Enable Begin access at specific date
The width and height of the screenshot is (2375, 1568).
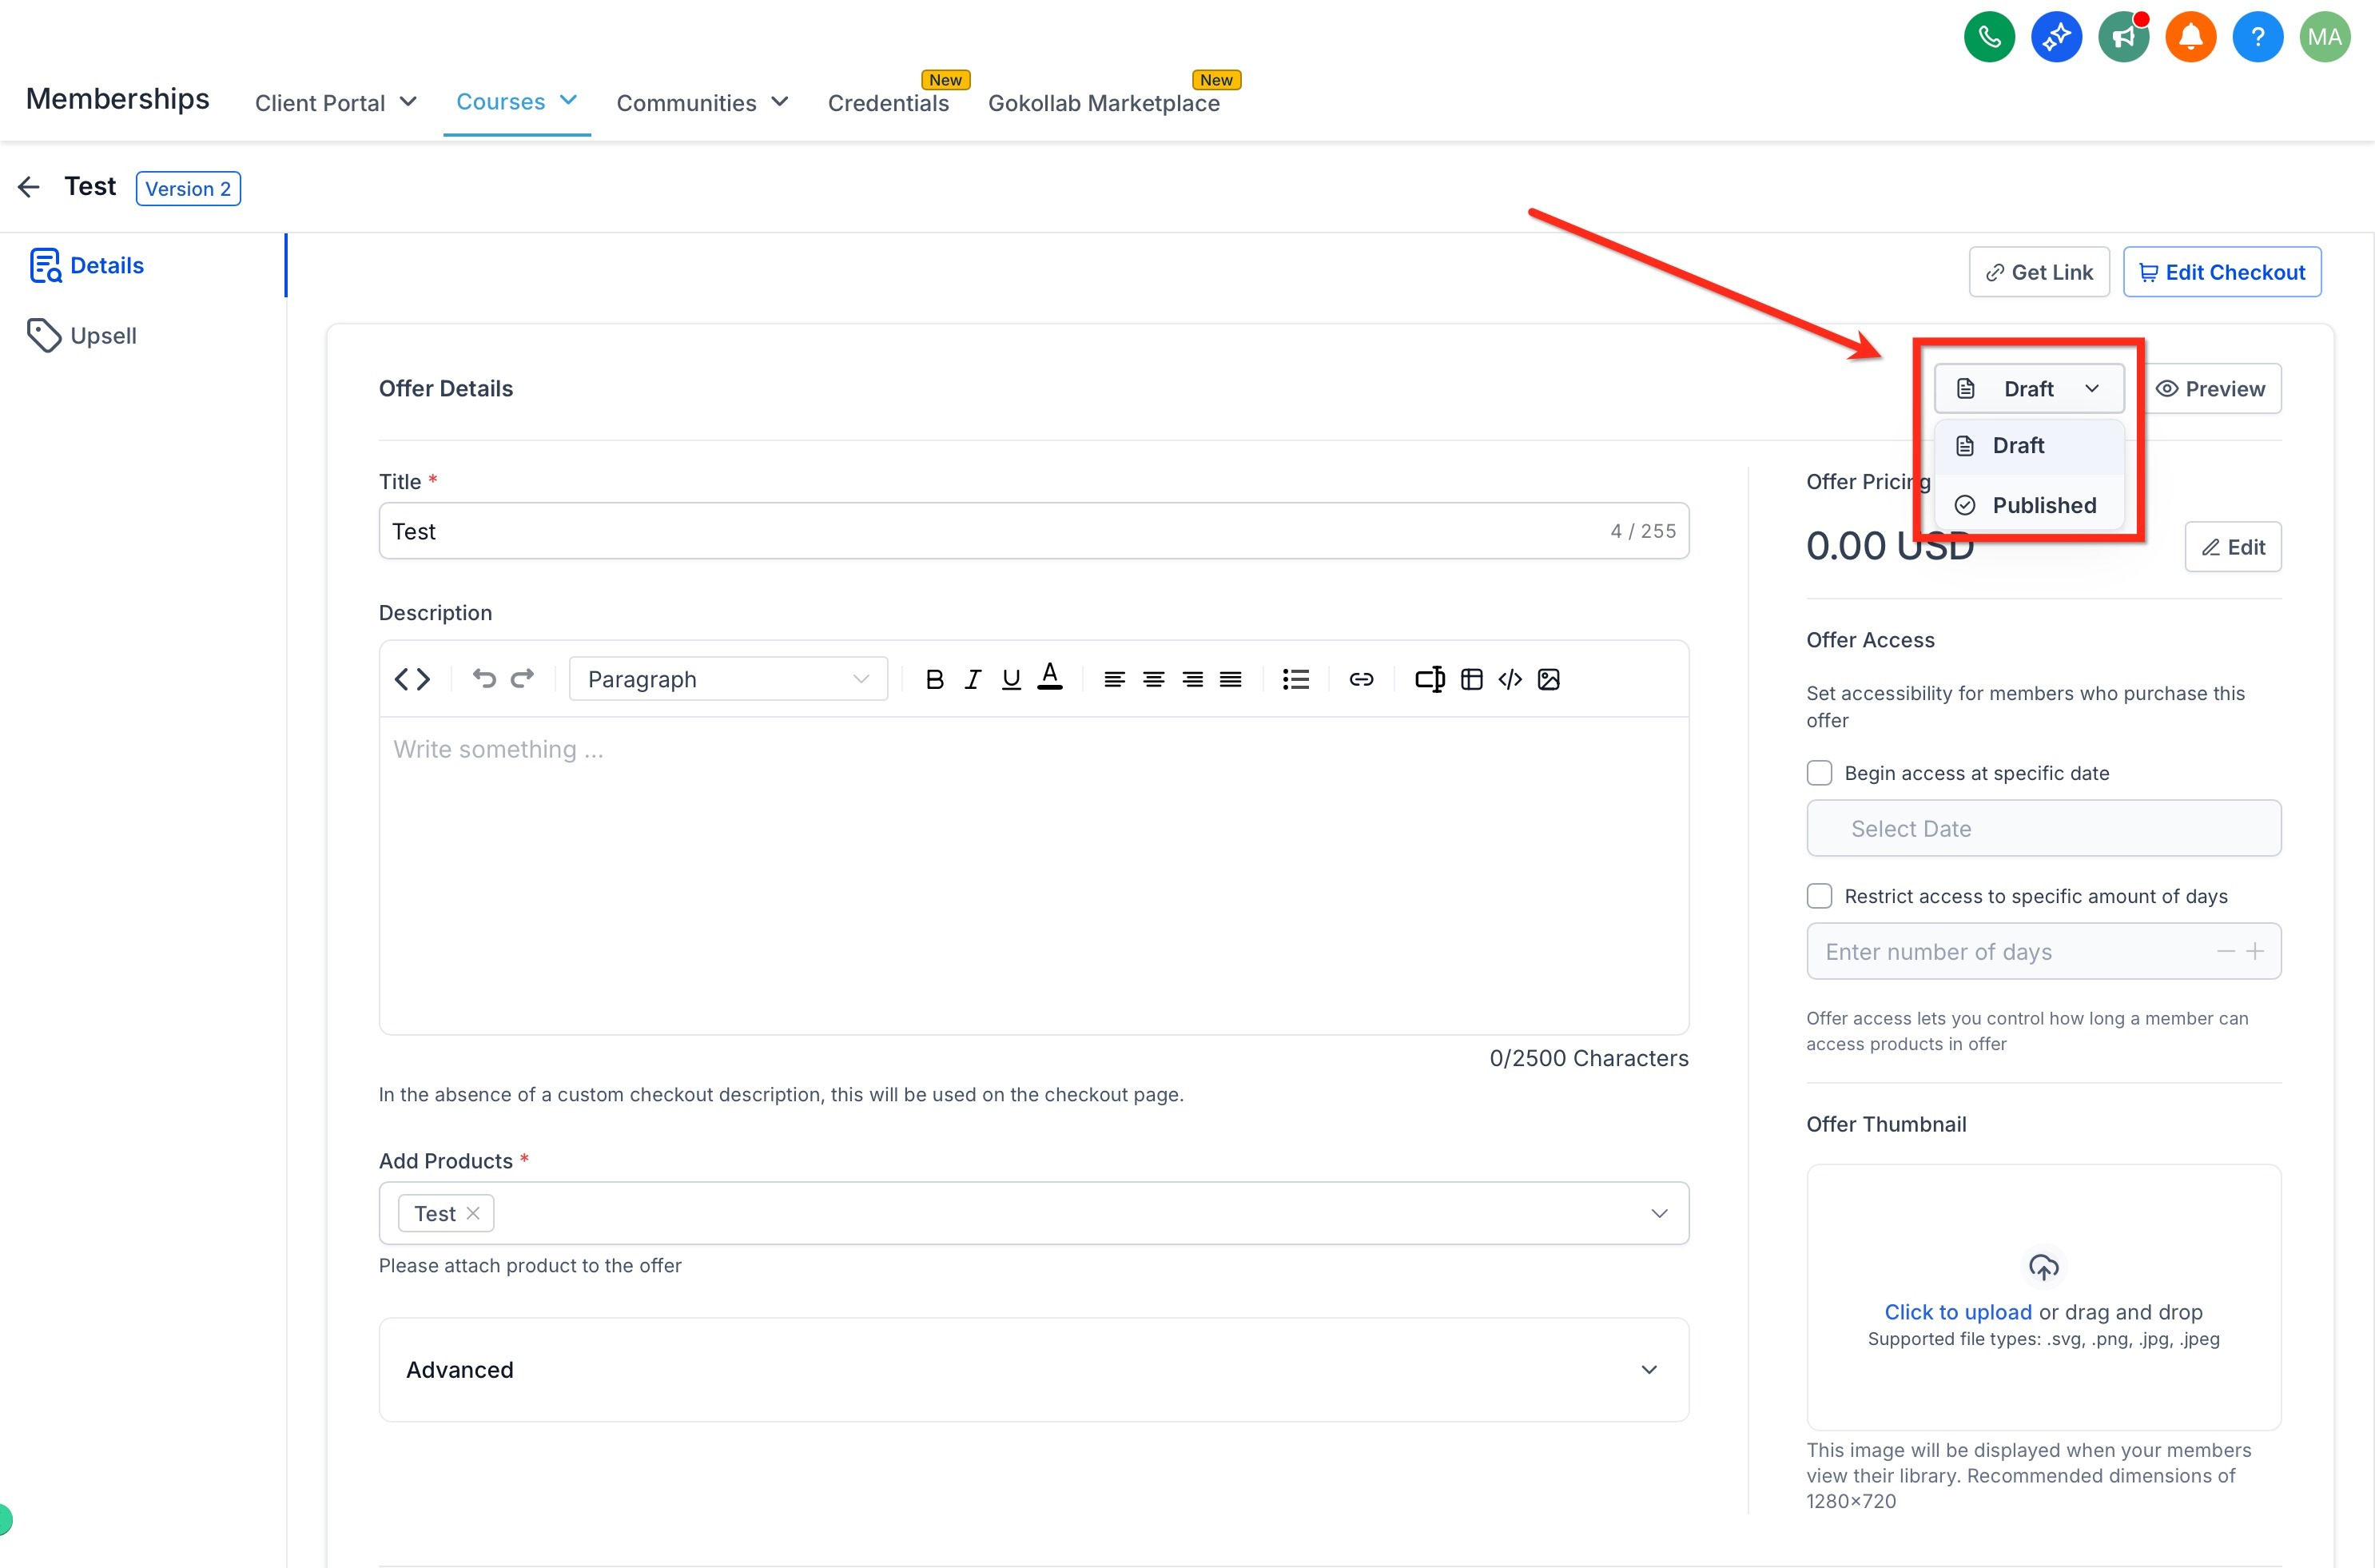[x=1819, y=773]
